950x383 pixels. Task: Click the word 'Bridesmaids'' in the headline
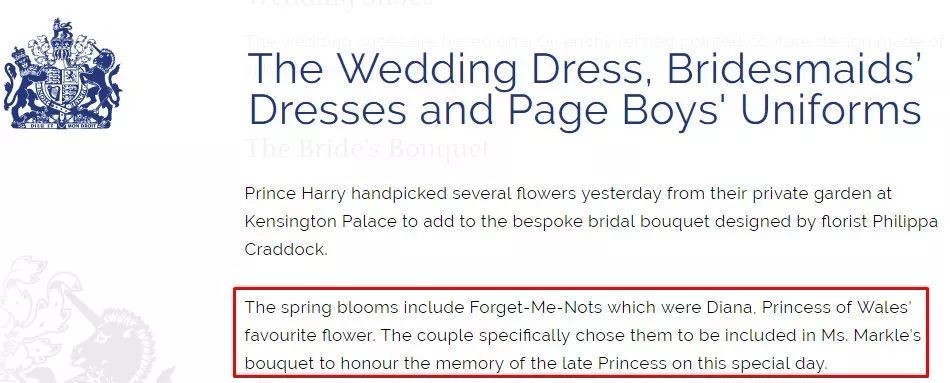click(x=794, y=68)
